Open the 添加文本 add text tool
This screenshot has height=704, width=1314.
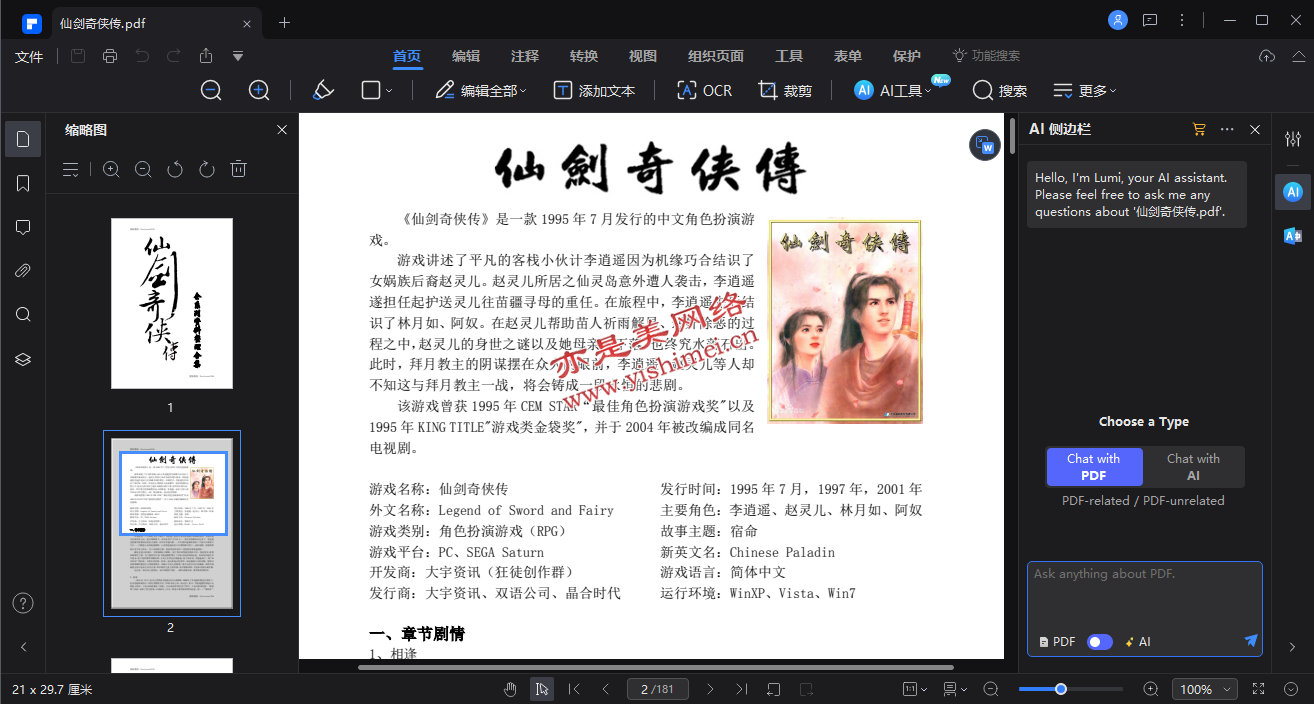pos(594,90)
